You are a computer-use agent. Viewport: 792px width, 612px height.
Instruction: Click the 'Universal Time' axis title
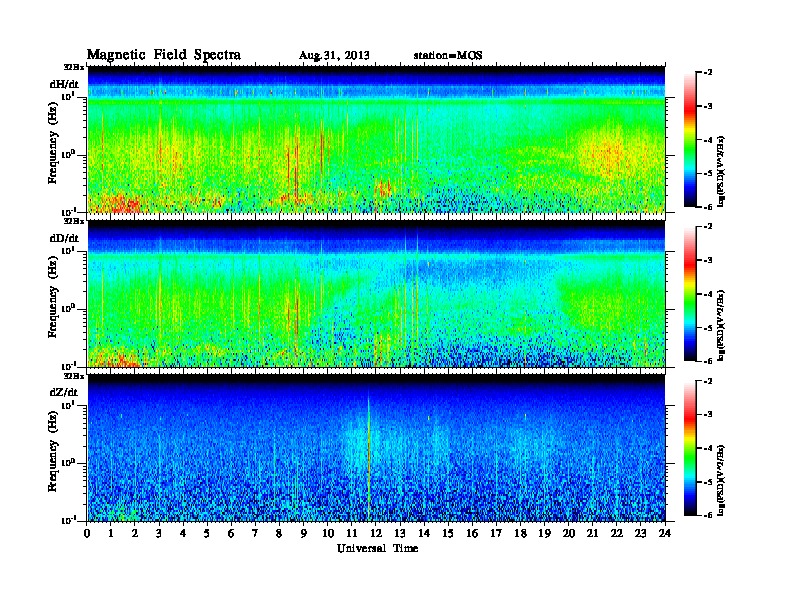pyautogui.click(x=377, y=548)
